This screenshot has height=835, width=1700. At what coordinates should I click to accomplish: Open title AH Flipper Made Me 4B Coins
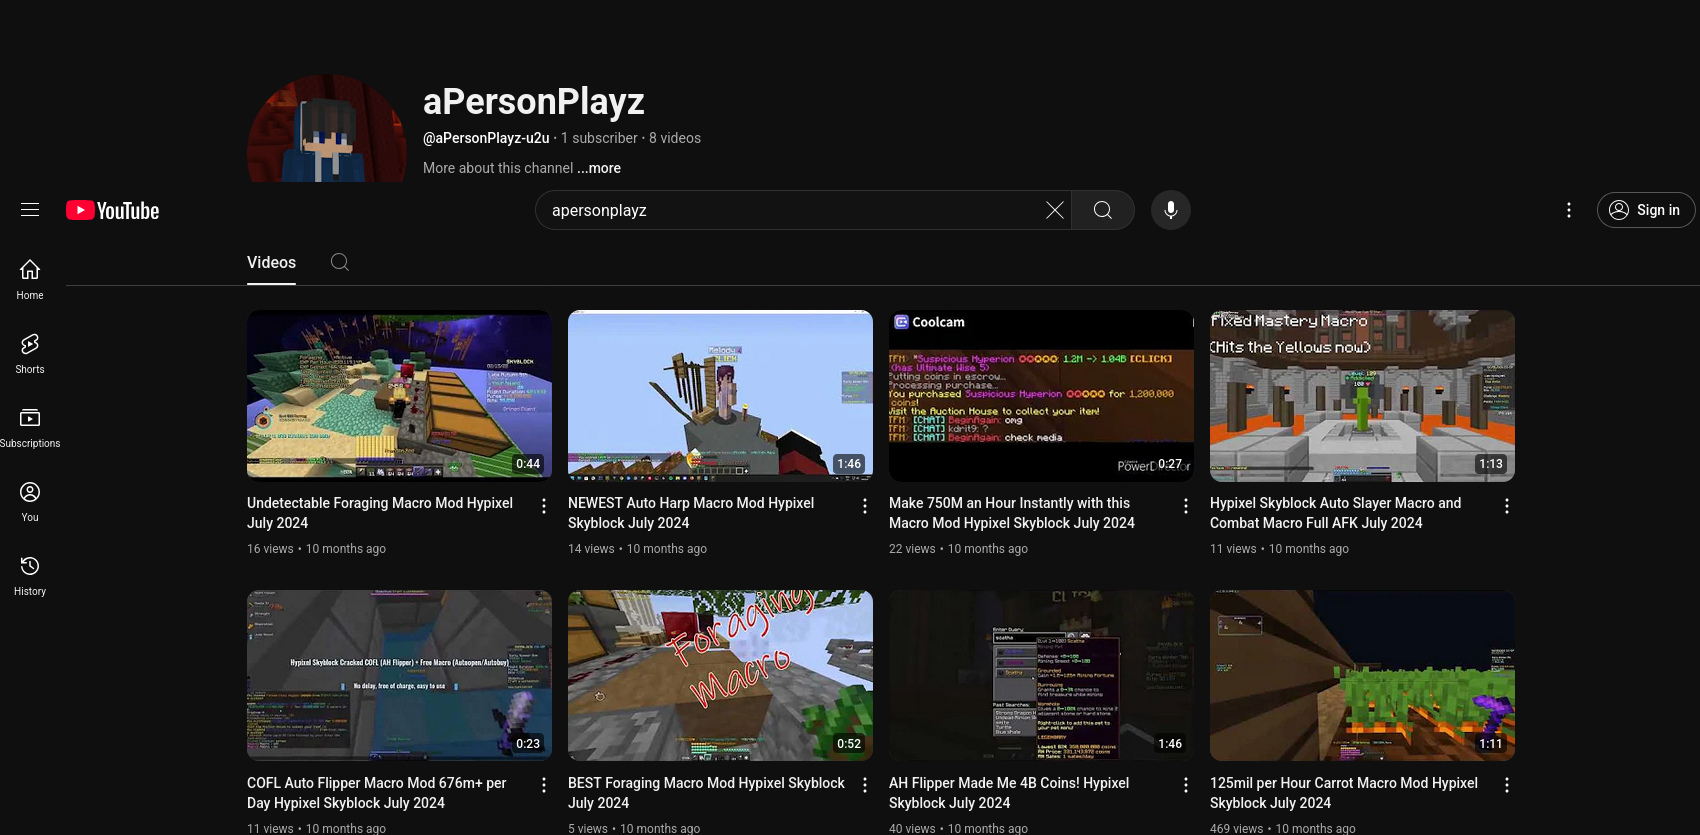[x=1009, y=793]
